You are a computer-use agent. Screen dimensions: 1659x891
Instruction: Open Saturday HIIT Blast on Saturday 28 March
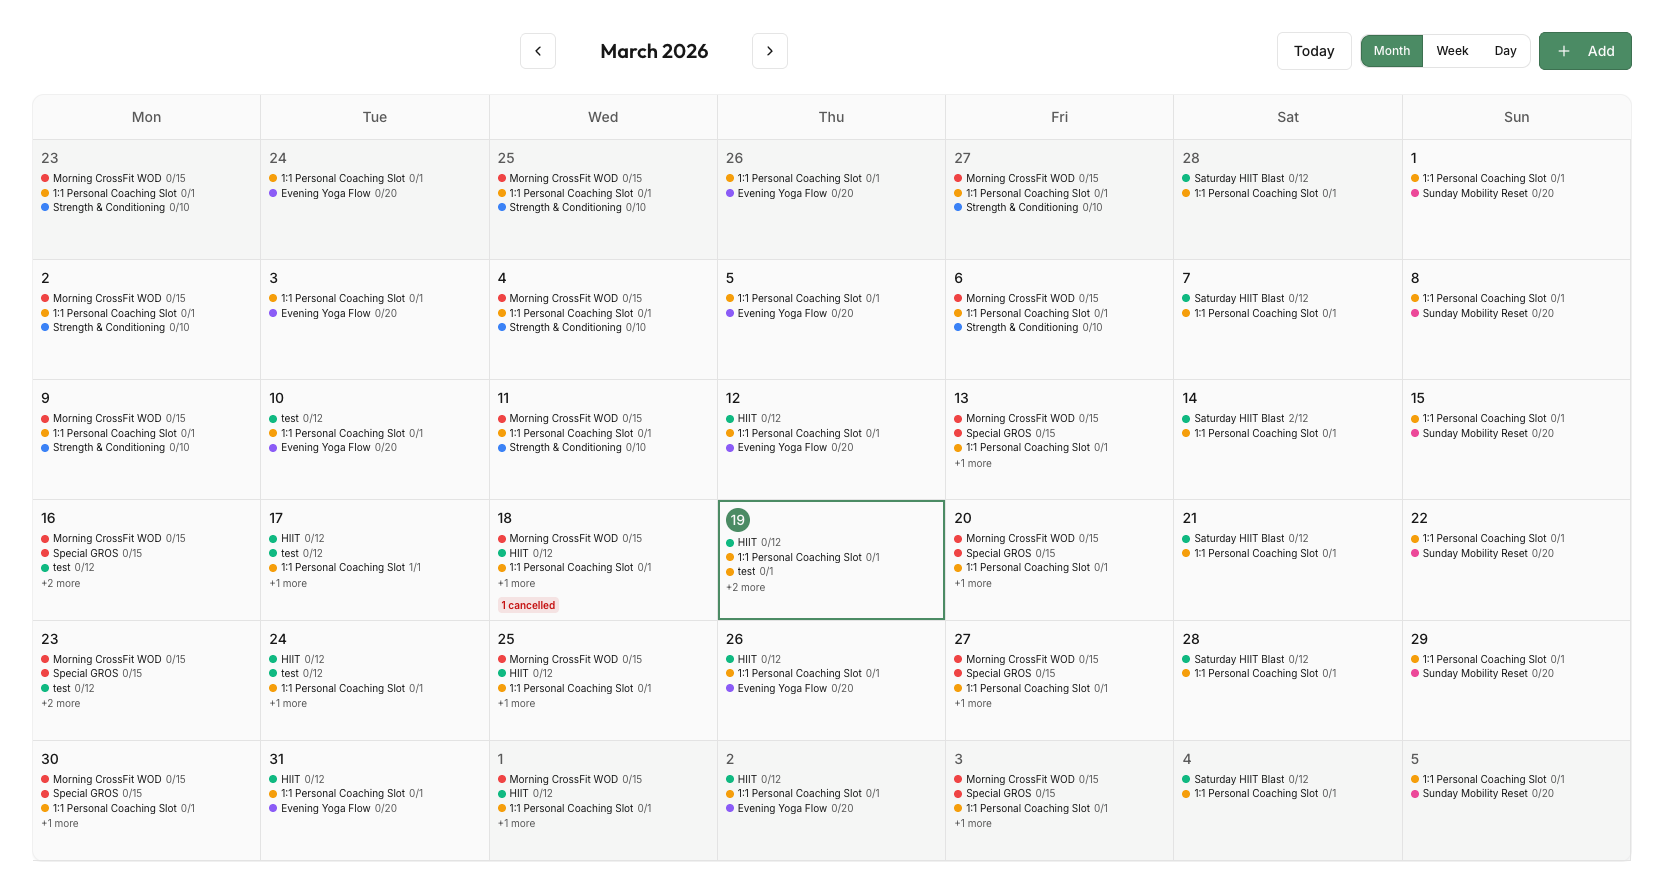point(1245,659)
